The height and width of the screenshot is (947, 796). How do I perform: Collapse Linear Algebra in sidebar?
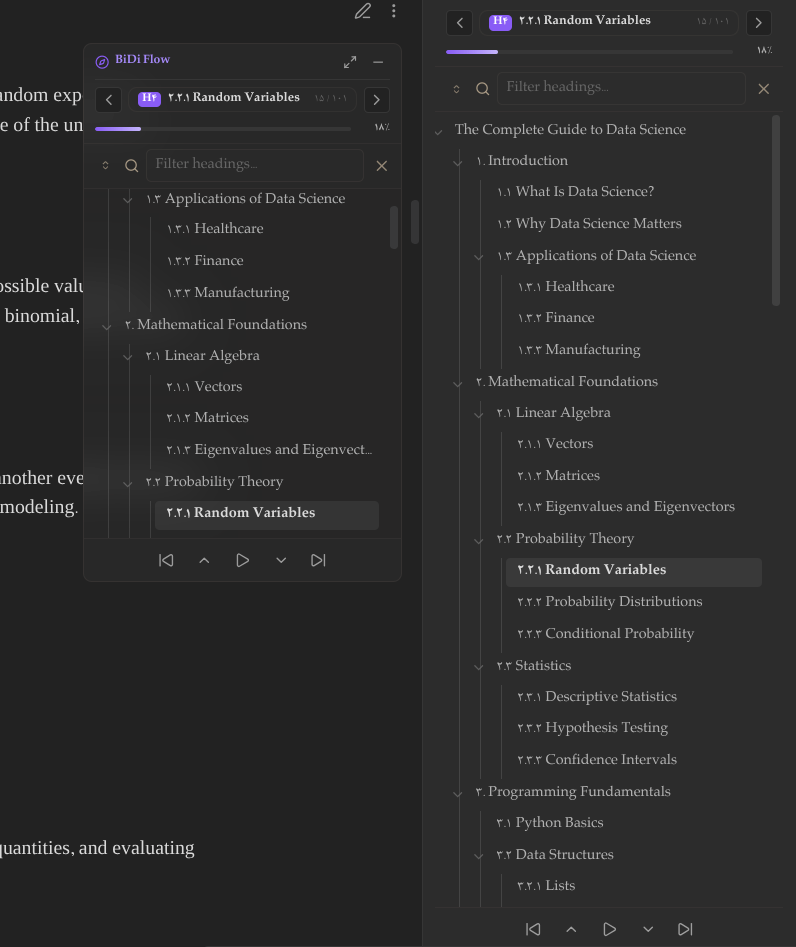(x=479, y=414)
